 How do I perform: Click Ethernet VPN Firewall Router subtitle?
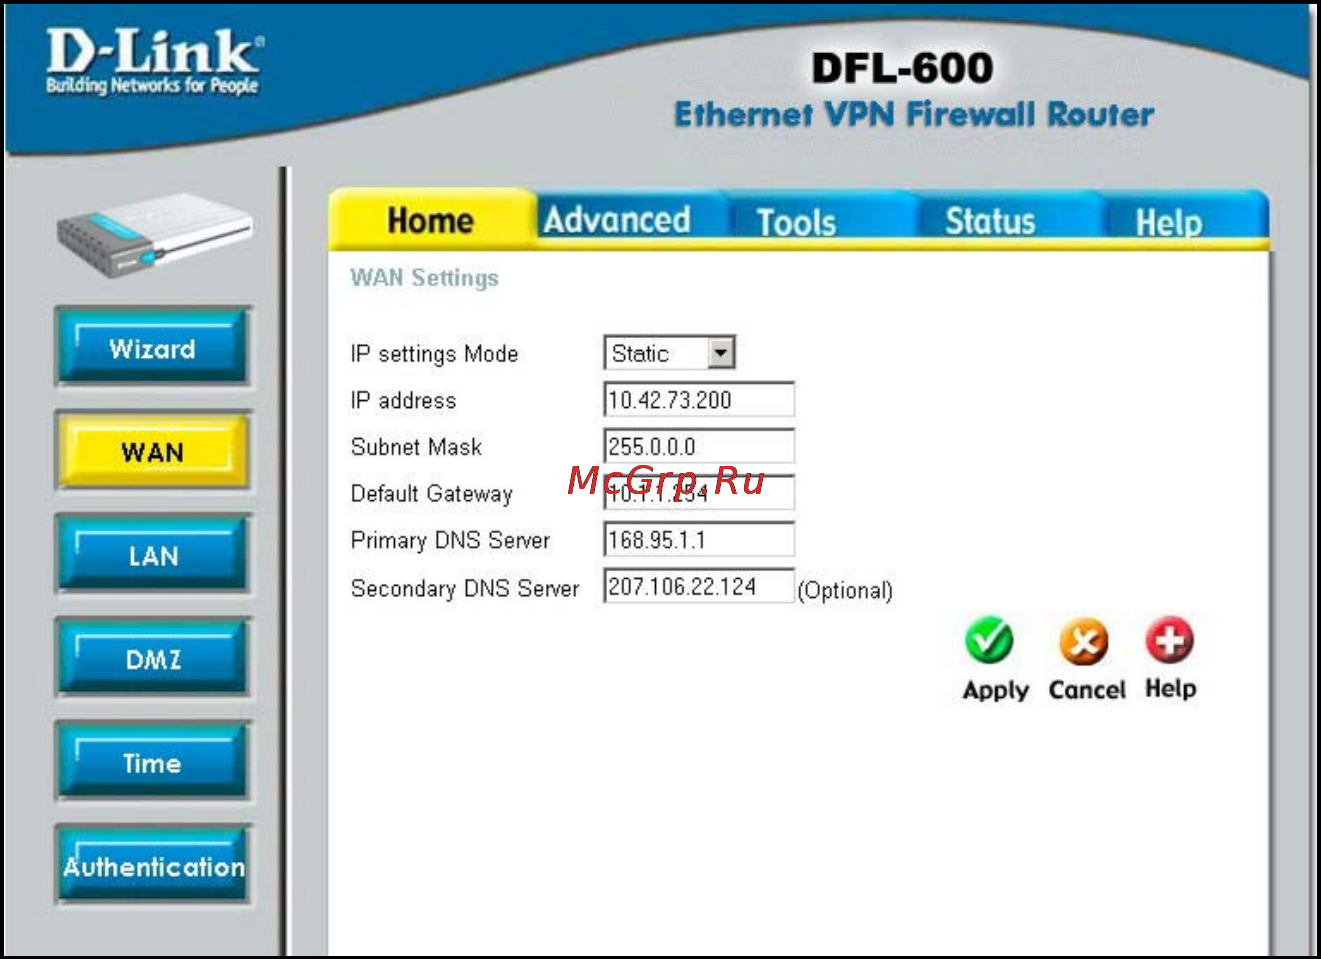[914, 114]
